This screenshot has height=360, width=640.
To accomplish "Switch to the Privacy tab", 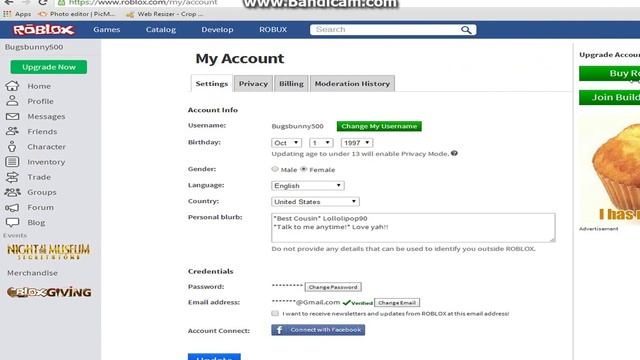I will click(x=253, y=83).
